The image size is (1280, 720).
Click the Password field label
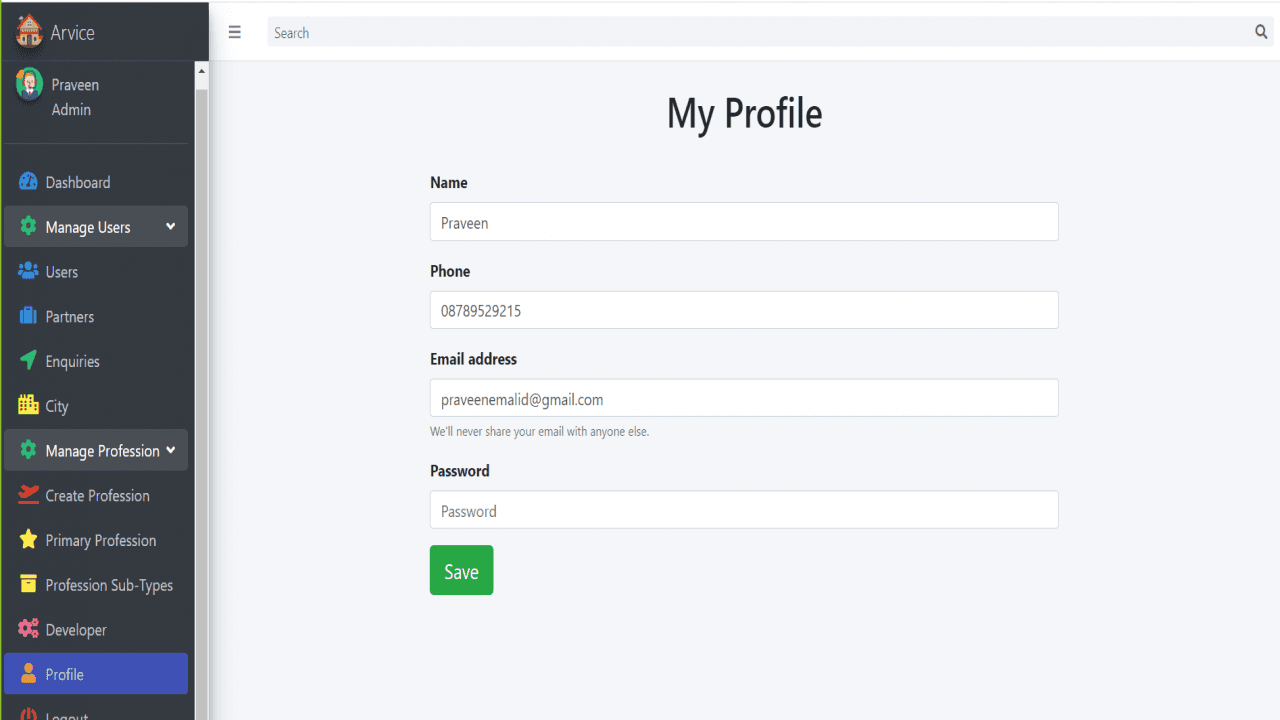pyautogui.click(x=460, y=471)
